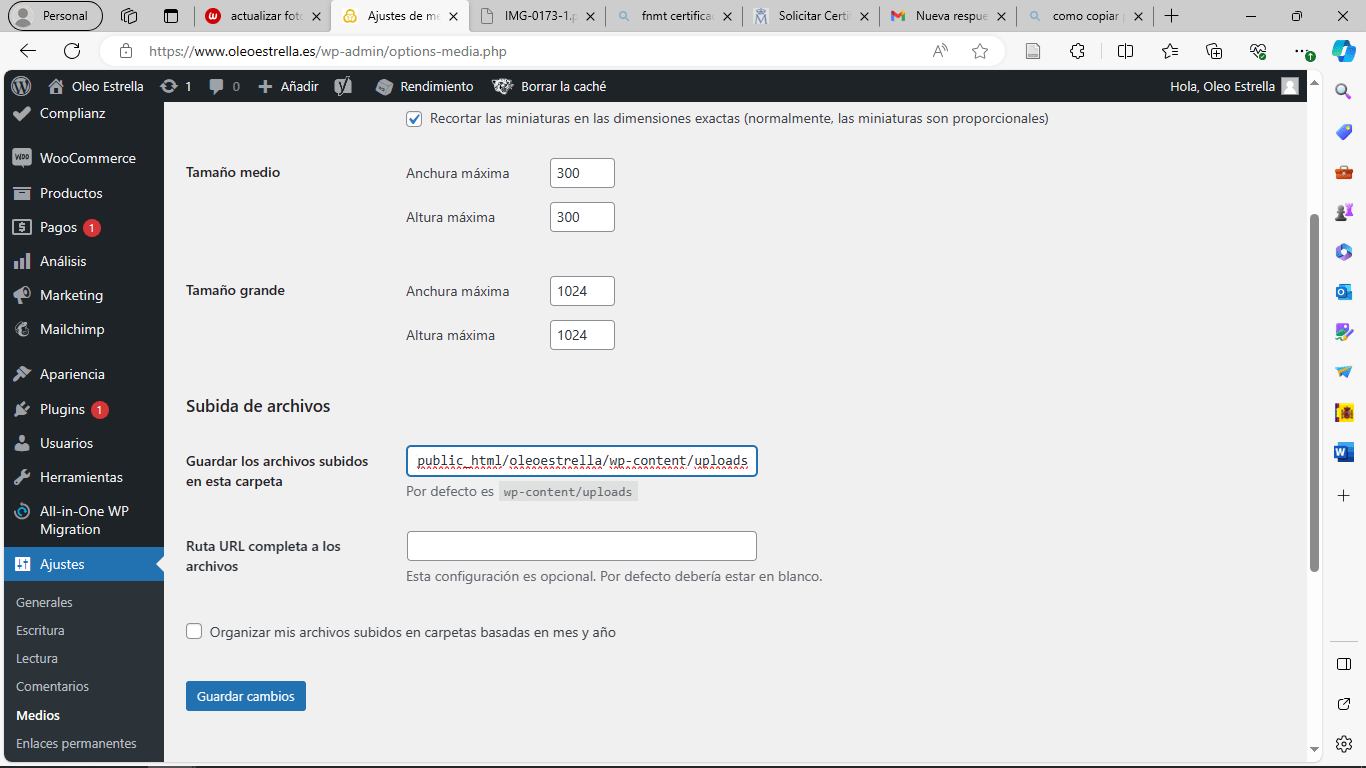Image resolution: width=1366 pixels, height=768 pixels.
Task: Open All-in-One WP Migration
Action: tap(83, 520)
